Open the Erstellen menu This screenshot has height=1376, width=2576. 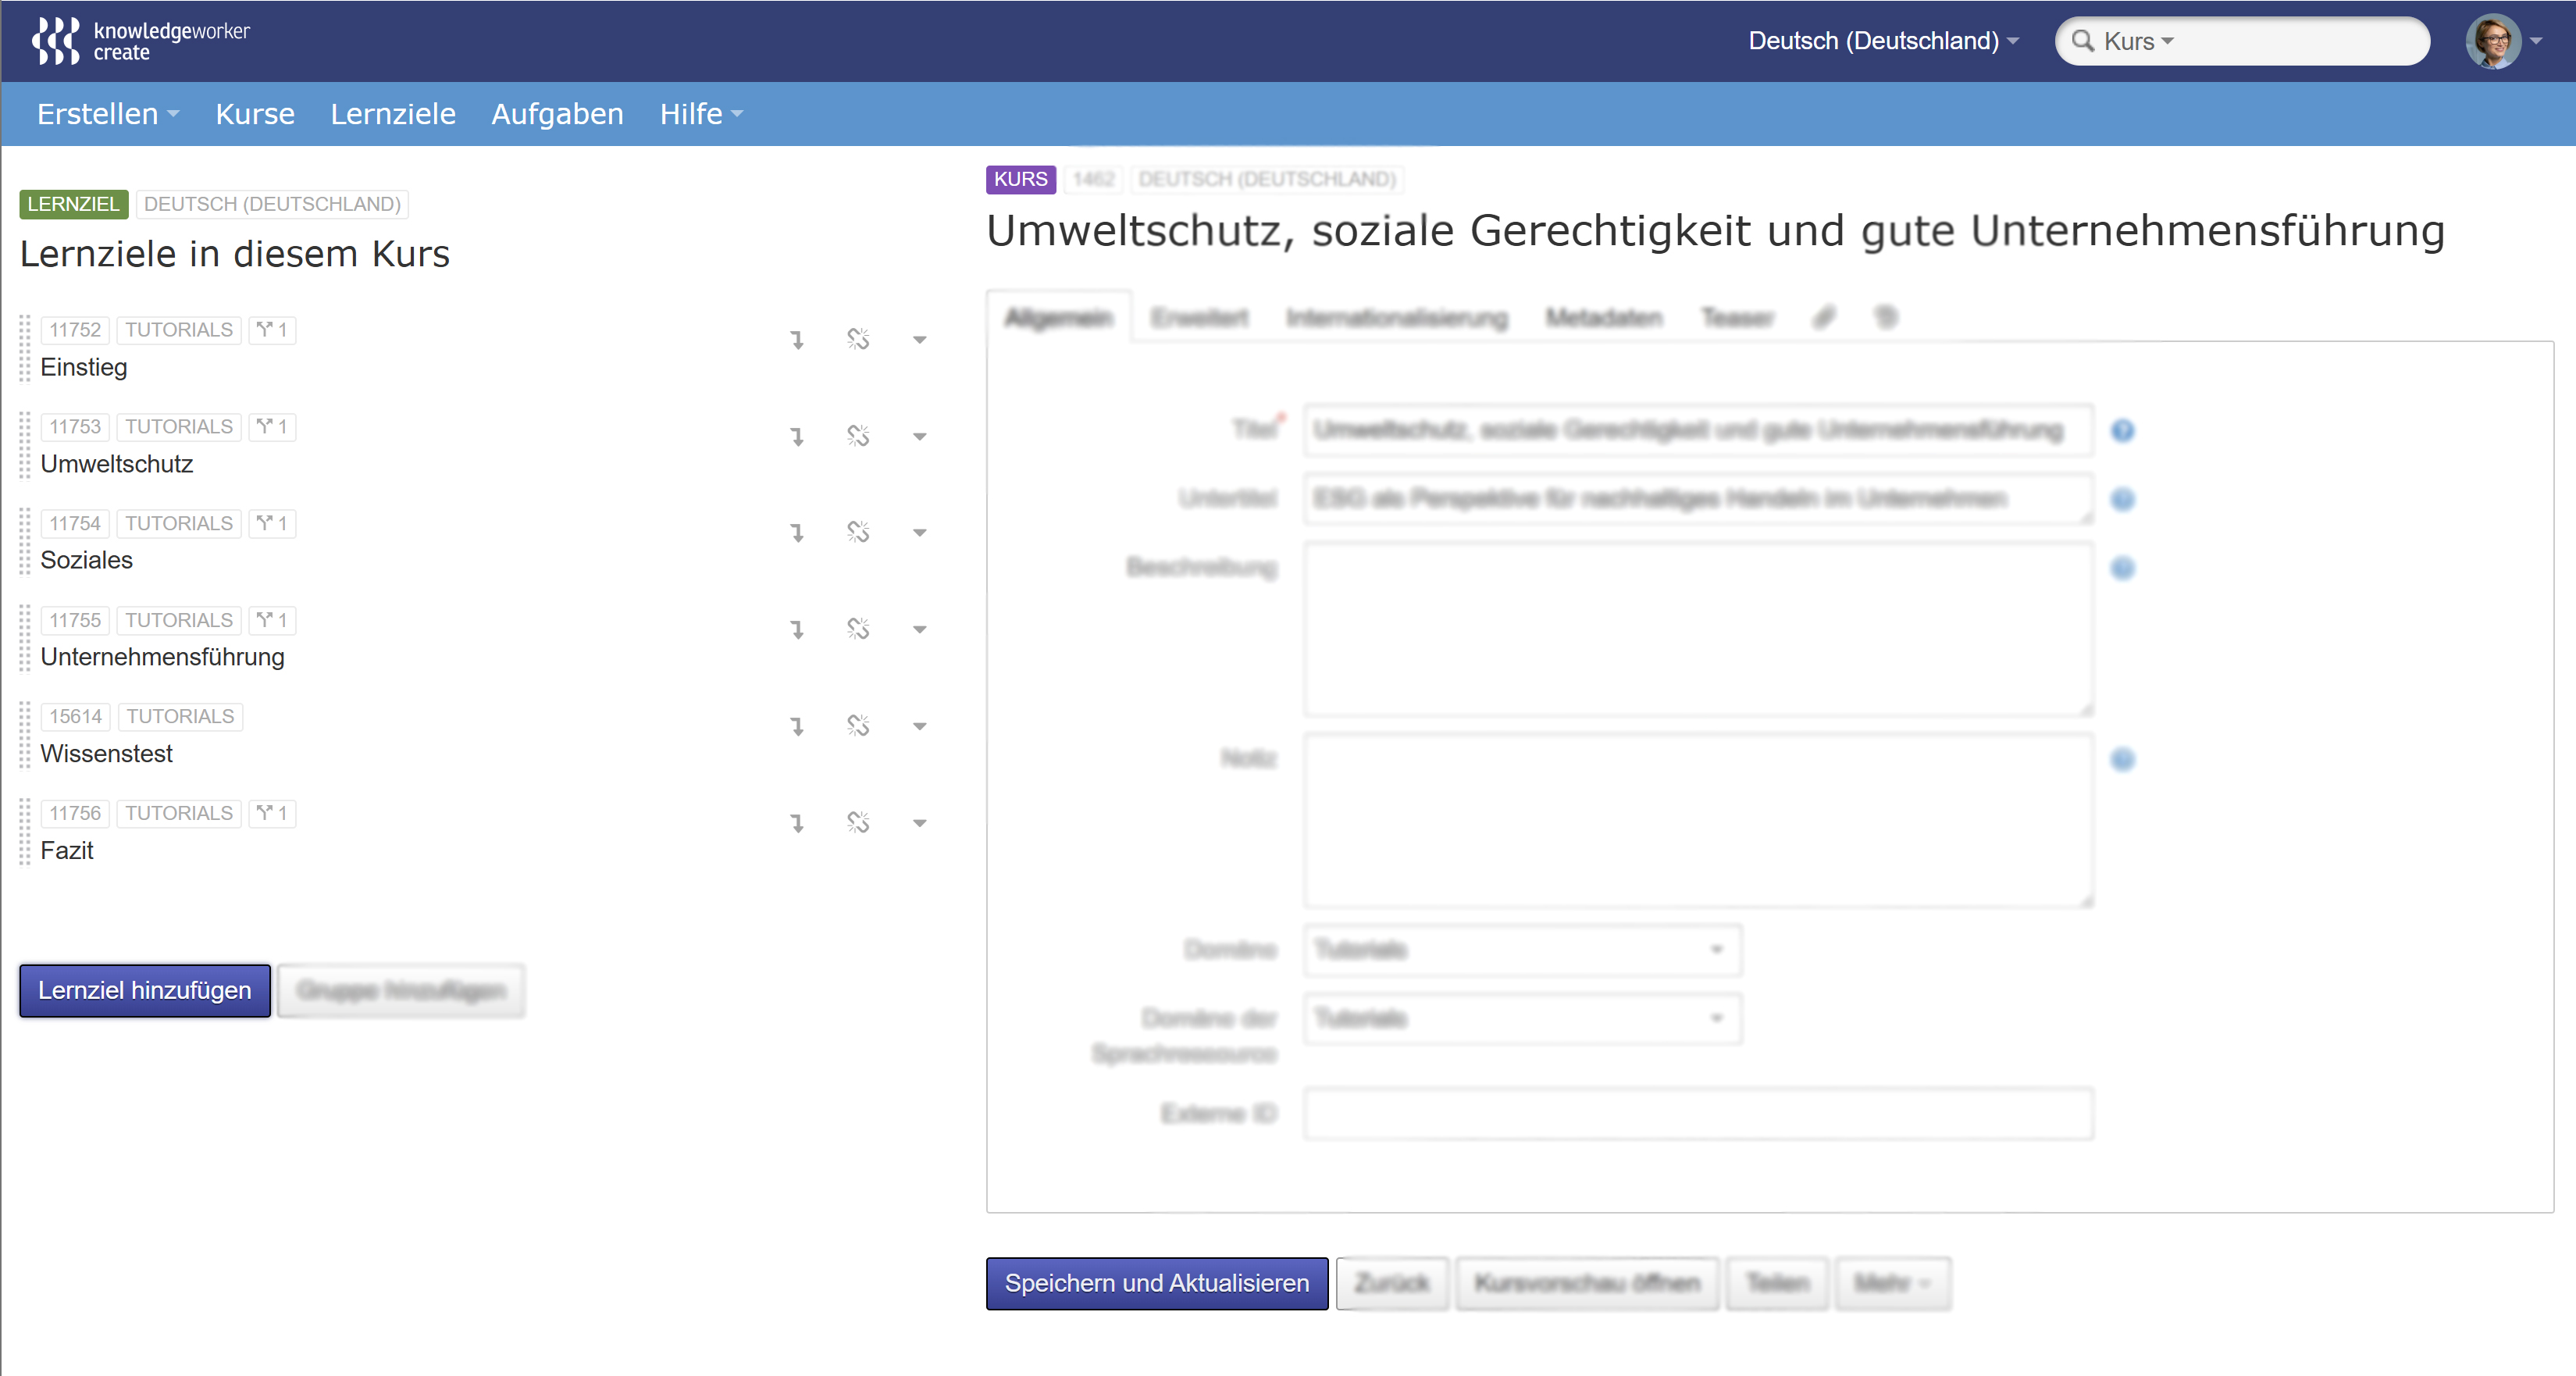click(x=107, y=114)
